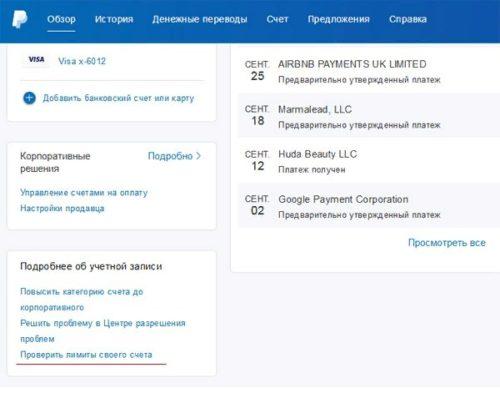
Task: Click Проверить лимиты своего счета link
Action: (86, 355)
